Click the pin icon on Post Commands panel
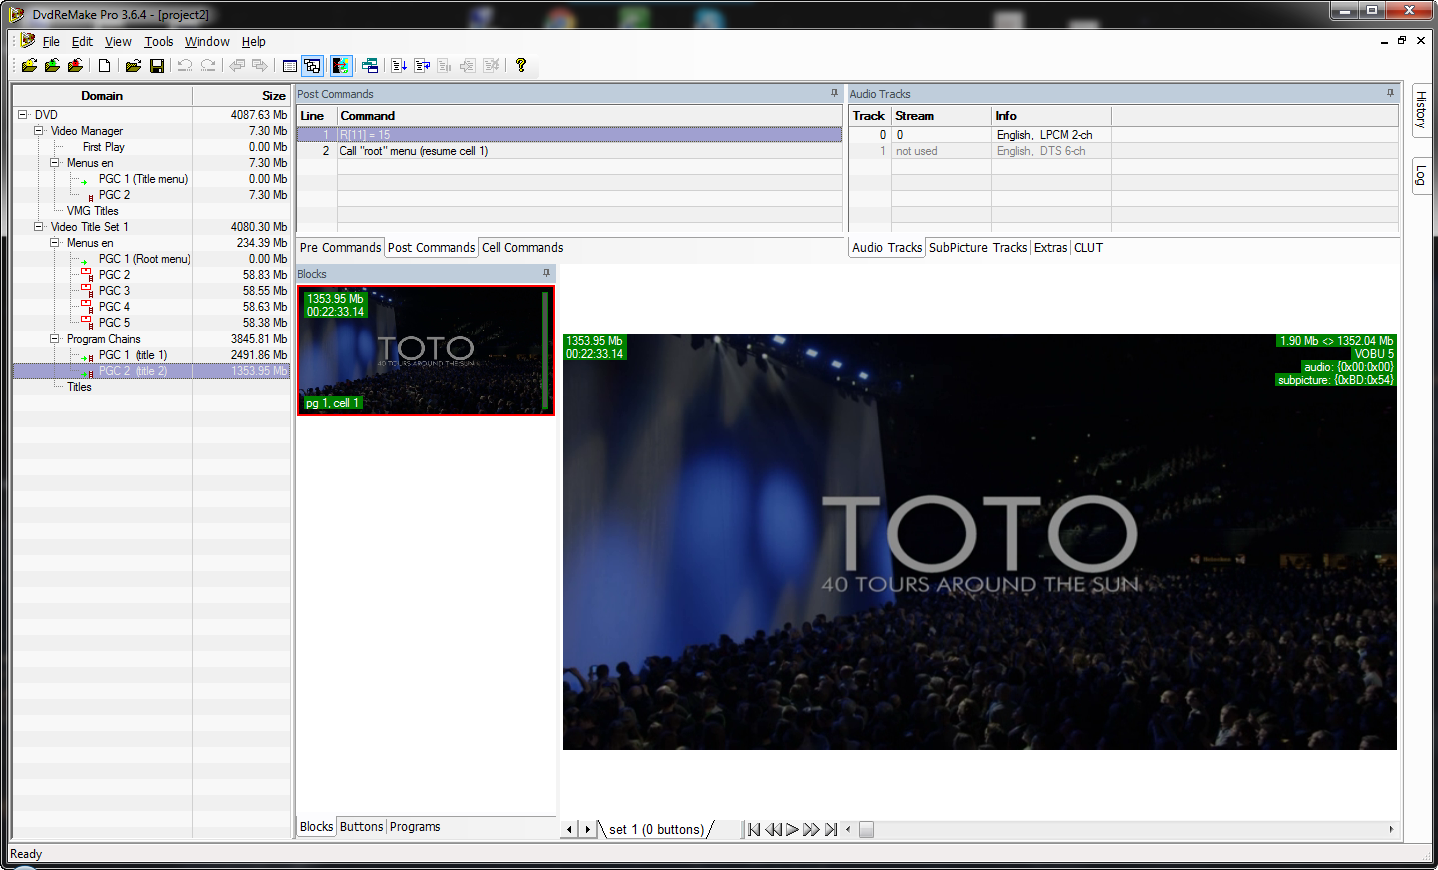The height and width of the screenshot is (870, 1438). click(834, 93)
